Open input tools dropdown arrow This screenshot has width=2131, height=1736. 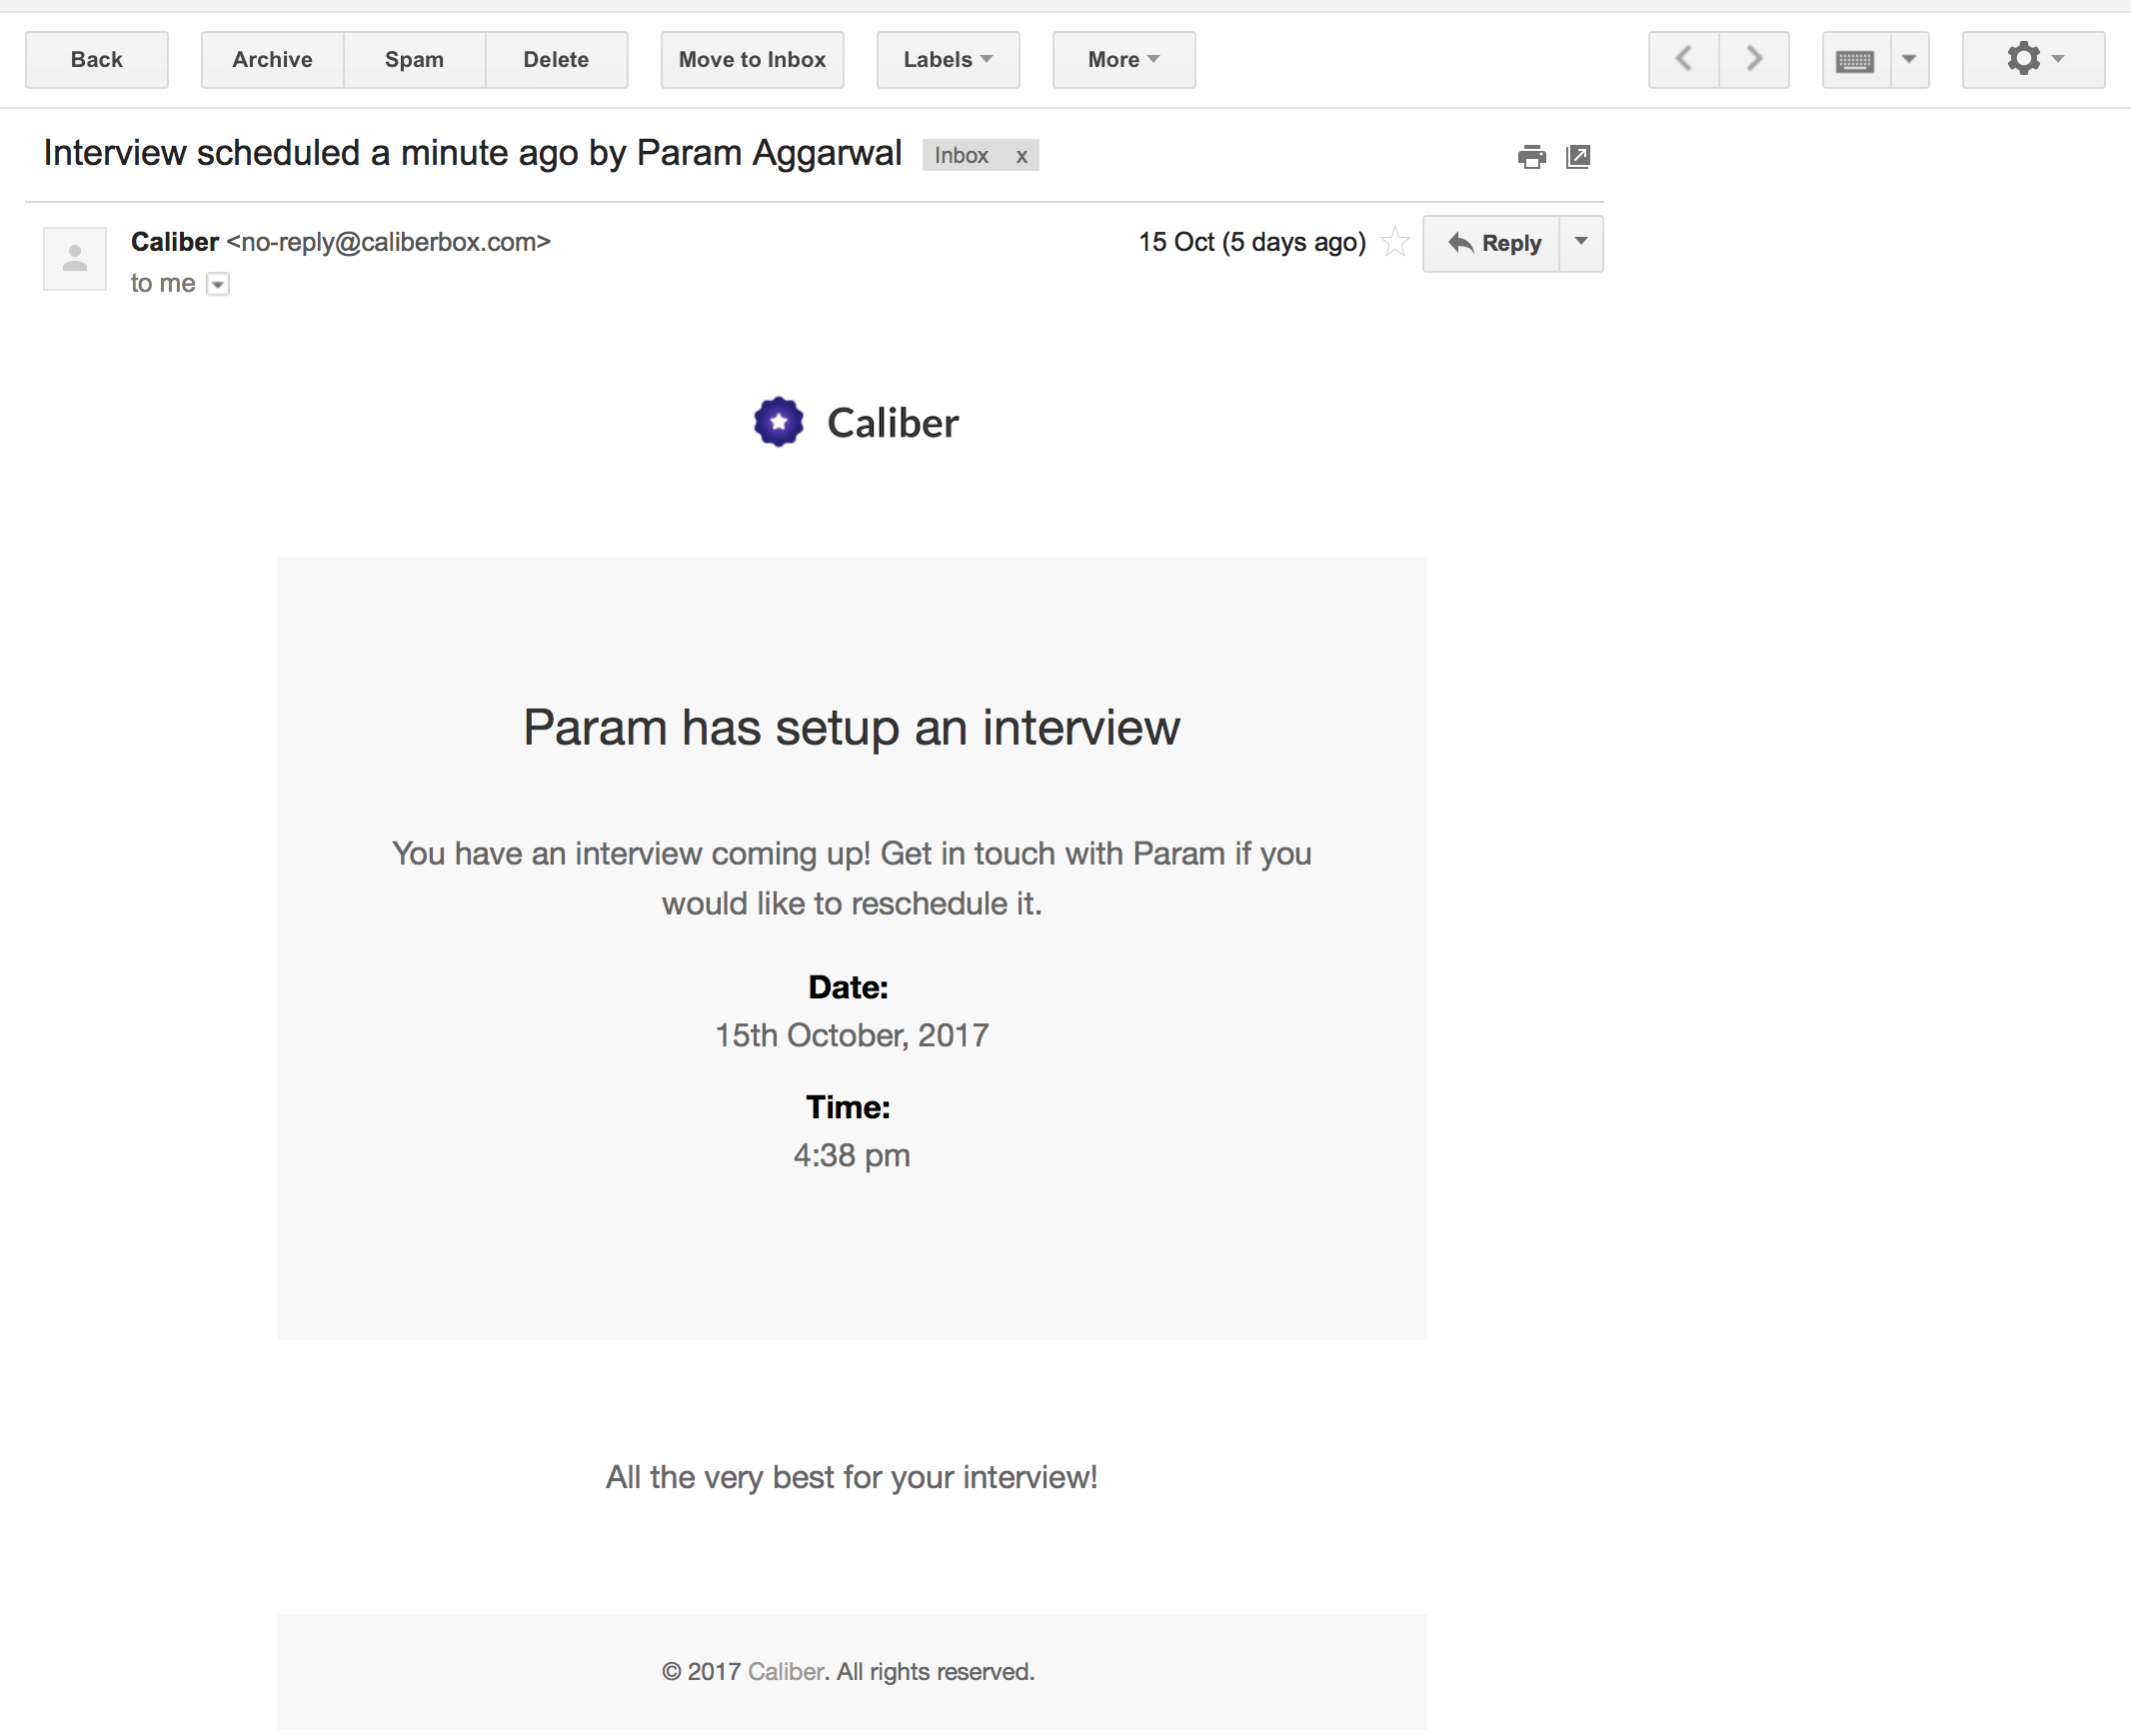point(1909,59)
